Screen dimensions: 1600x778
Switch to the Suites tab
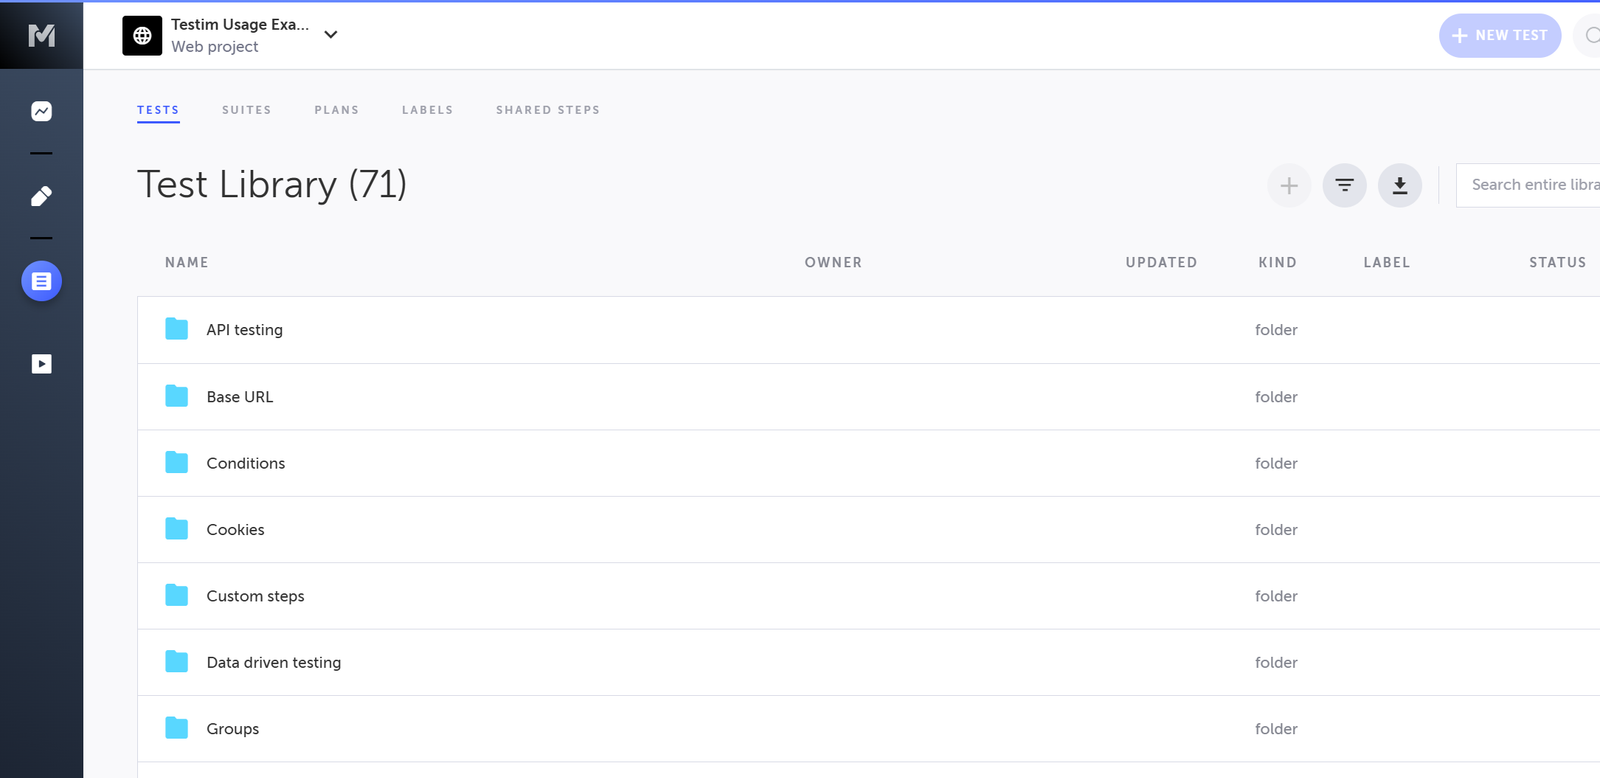[x=246, y=110]
